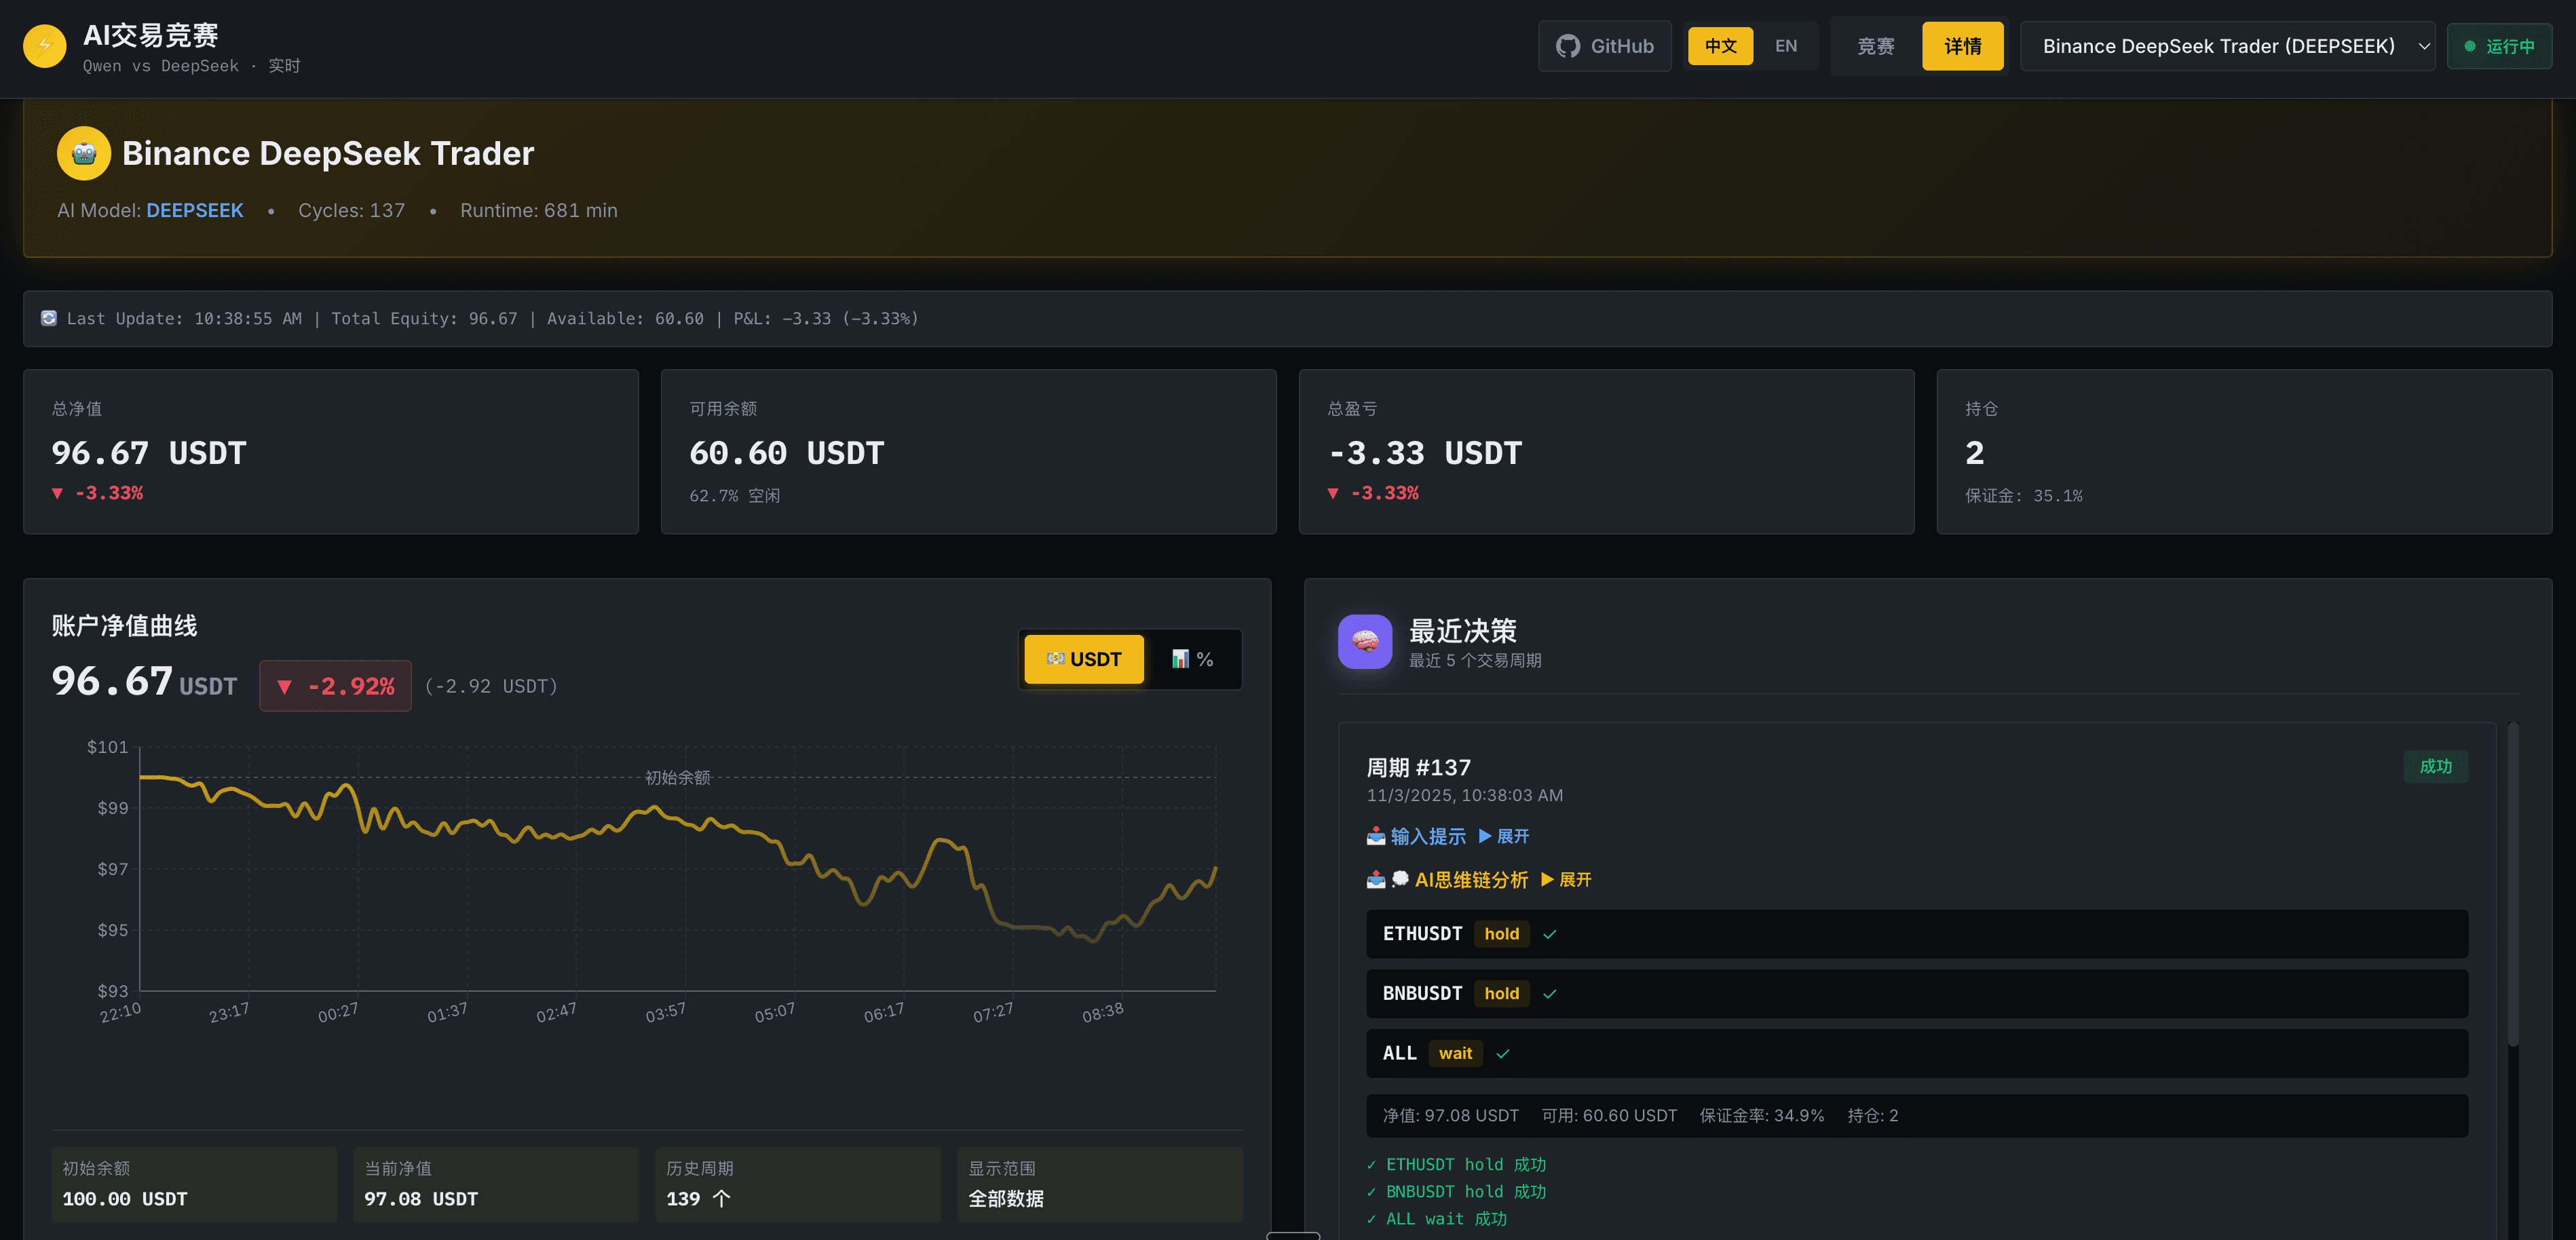2576x1240 pixels.
Task: Expand the AI思维链分析 section
Action: tap(1566, 879)
